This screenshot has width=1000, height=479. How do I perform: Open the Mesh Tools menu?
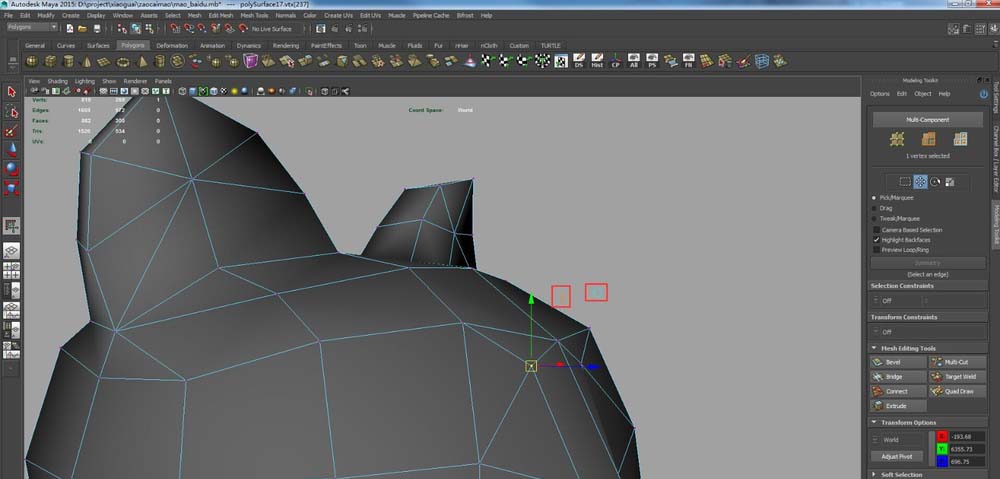[x=254, y=15]
